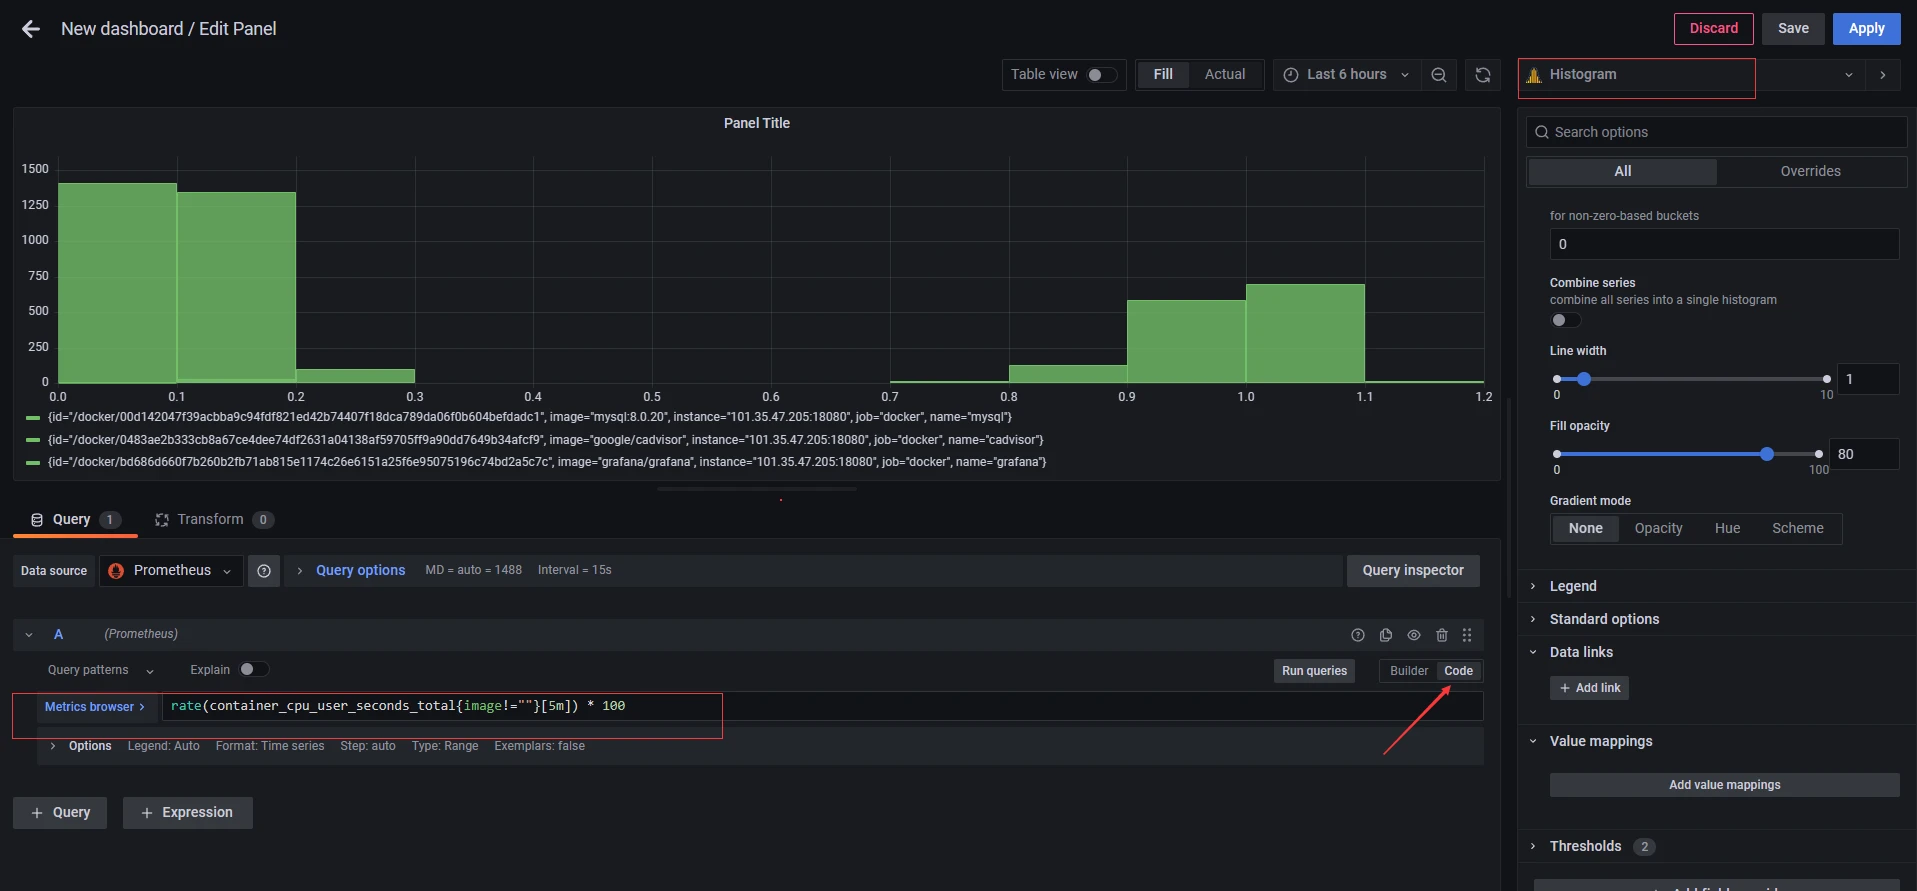Click the Prometheus data source logo
The width and height of the screenshot is (1917, 891).
(x=116, y=571)
